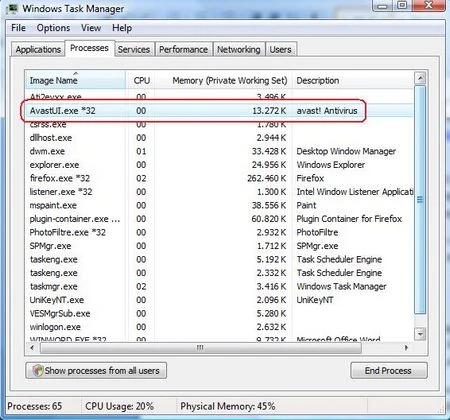Click the End Process button
This screenshot has width=450, height=420.
point(389,370)
